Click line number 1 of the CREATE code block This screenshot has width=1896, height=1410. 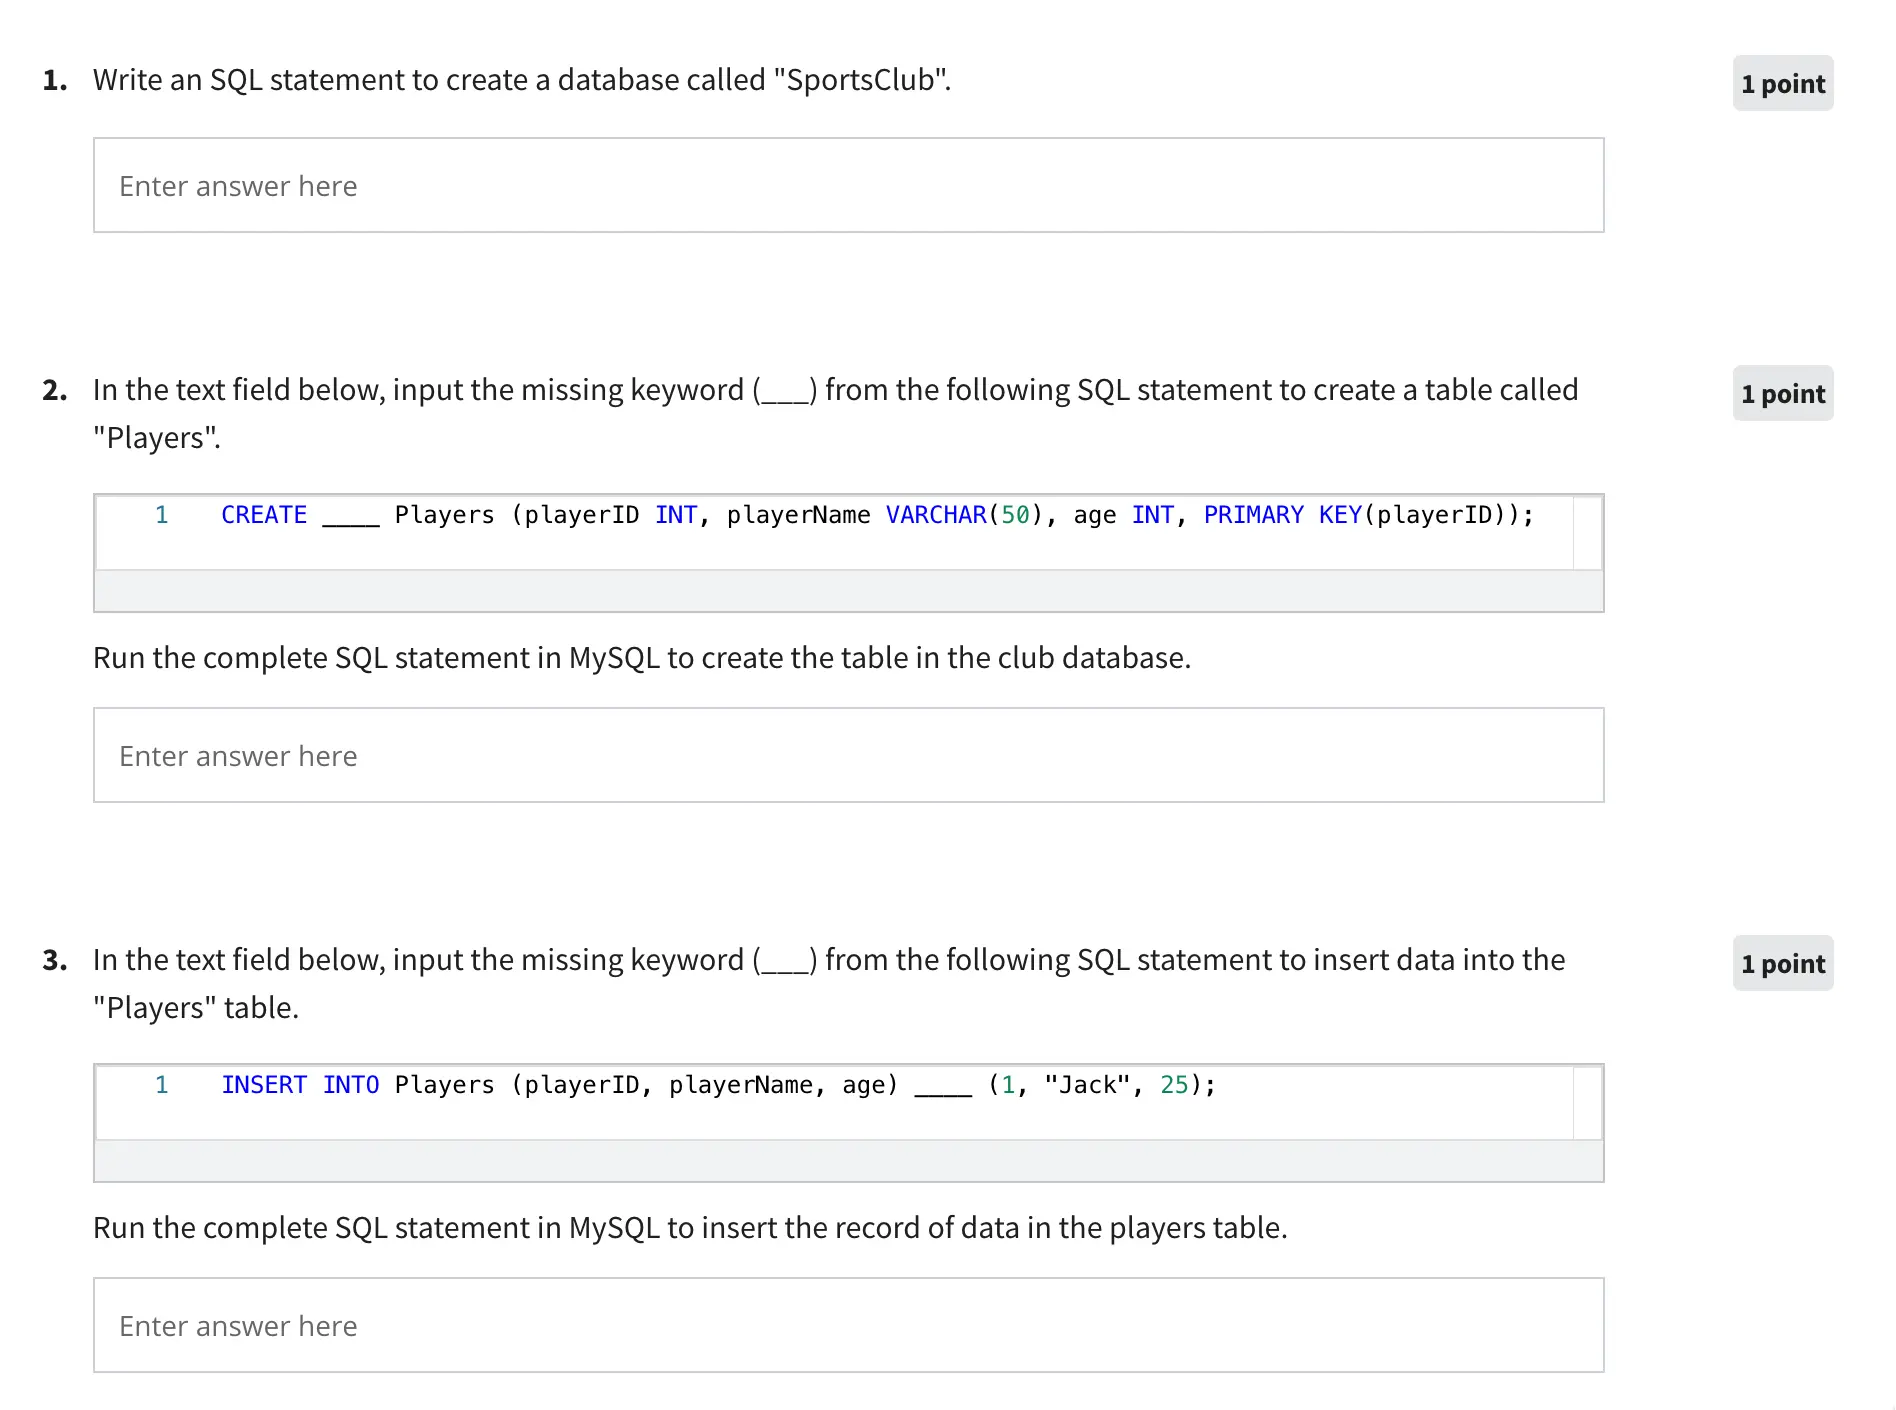click(161, 515)
